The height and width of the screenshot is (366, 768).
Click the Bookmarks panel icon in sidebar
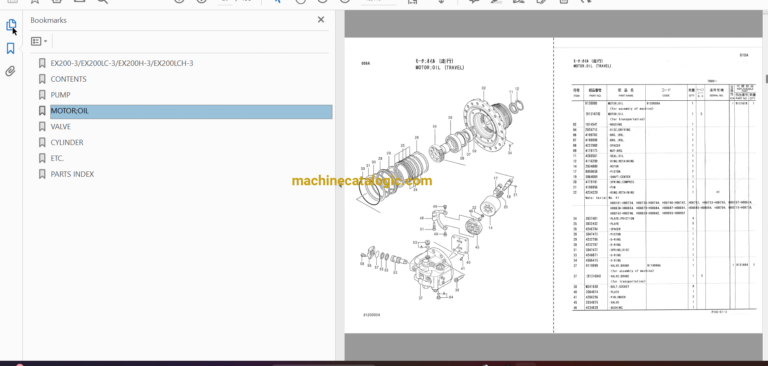click(10, 48)
